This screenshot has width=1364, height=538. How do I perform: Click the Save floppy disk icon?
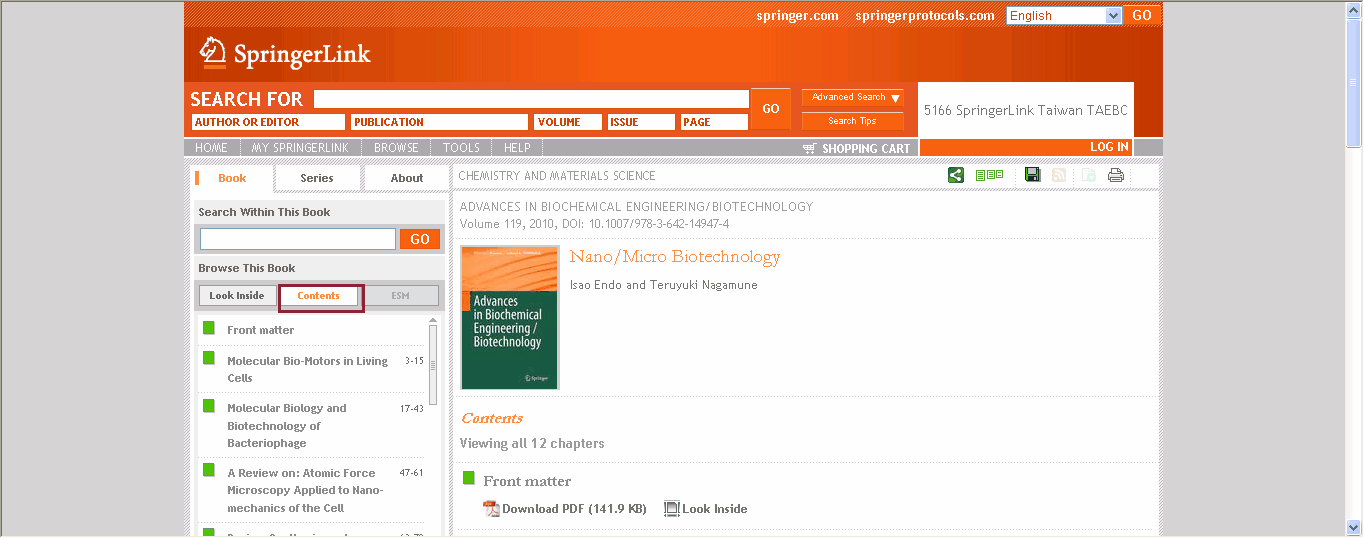coord(1033,175)
